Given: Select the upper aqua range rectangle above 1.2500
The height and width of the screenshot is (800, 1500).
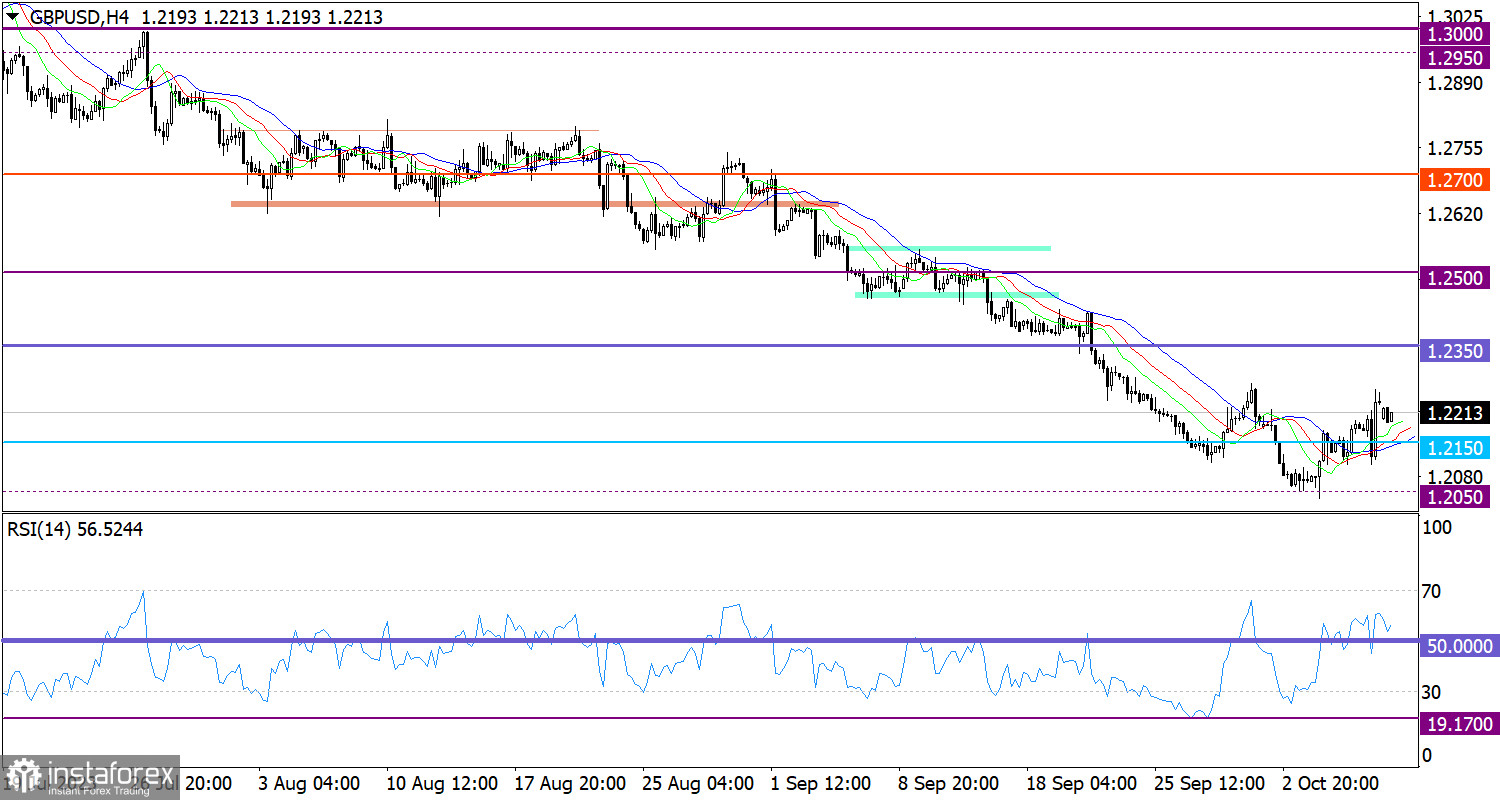Looking at the screenshot, I should 952,247.
